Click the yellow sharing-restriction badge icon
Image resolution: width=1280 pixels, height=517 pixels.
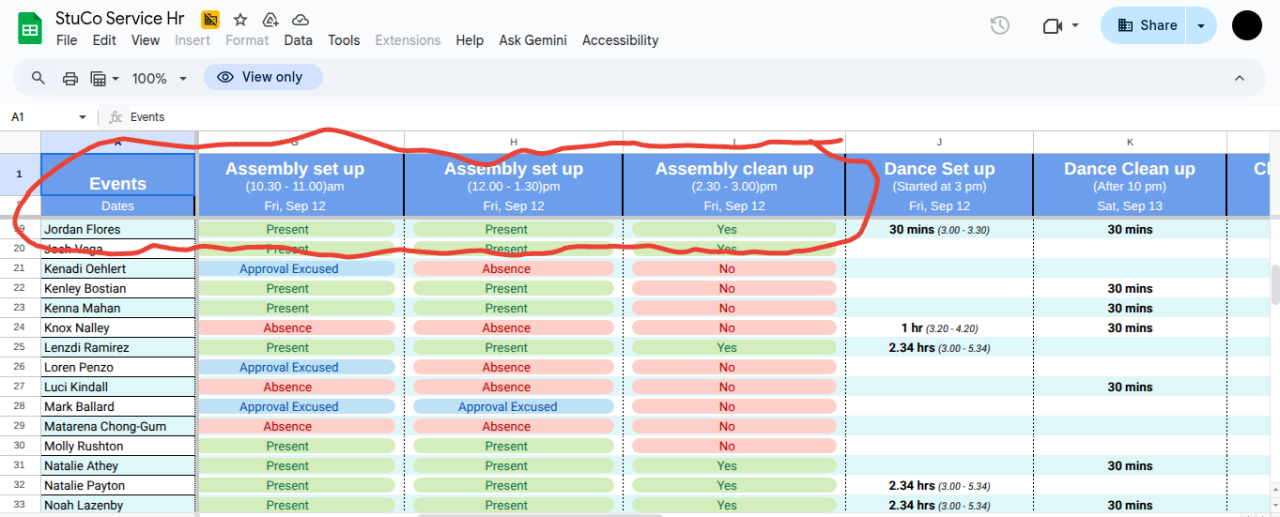210,20
